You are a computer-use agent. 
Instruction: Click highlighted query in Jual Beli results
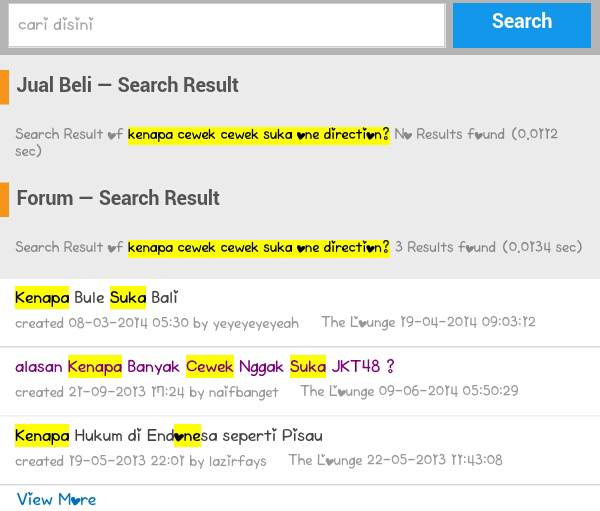pyautogui.click(x=259, y=135)
